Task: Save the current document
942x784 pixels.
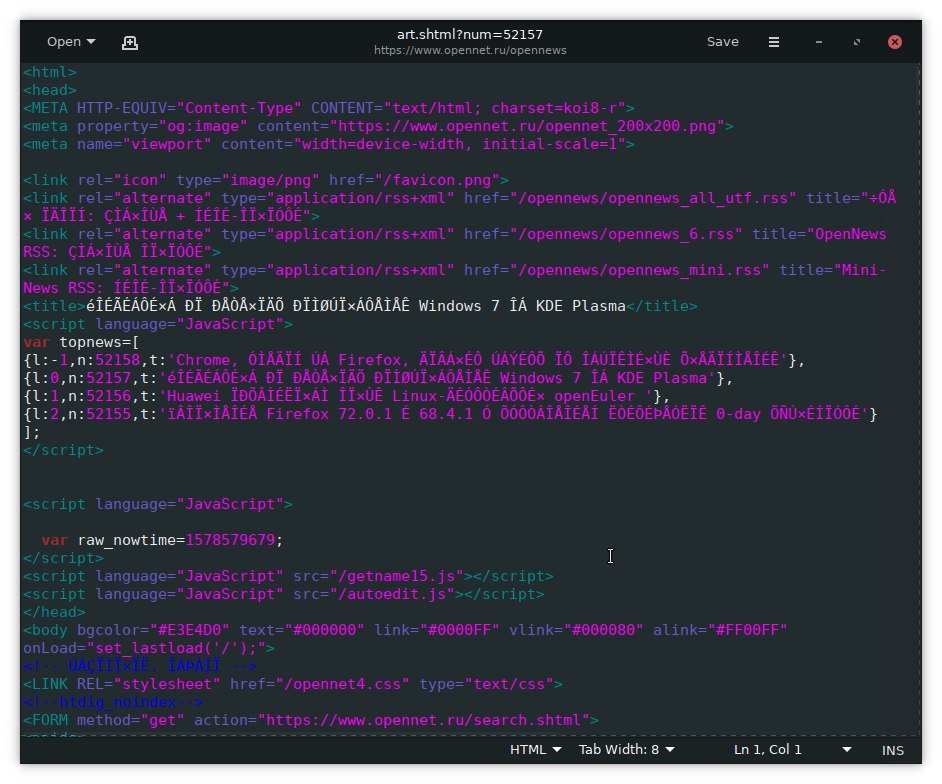Action: pos(722,41)
